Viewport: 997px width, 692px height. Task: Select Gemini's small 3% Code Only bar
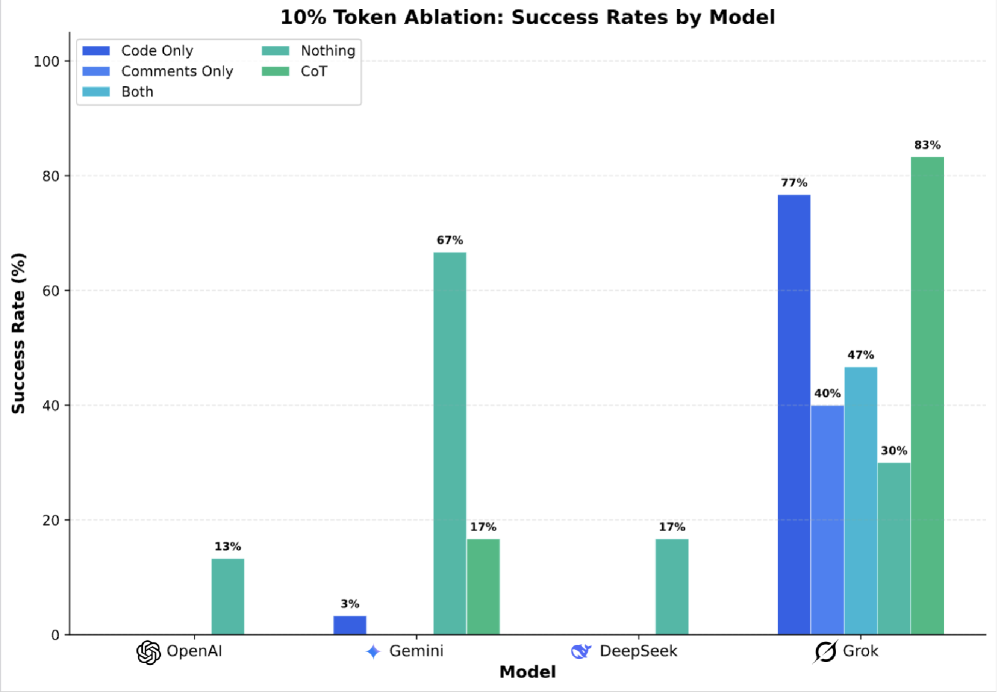point(349,625)
